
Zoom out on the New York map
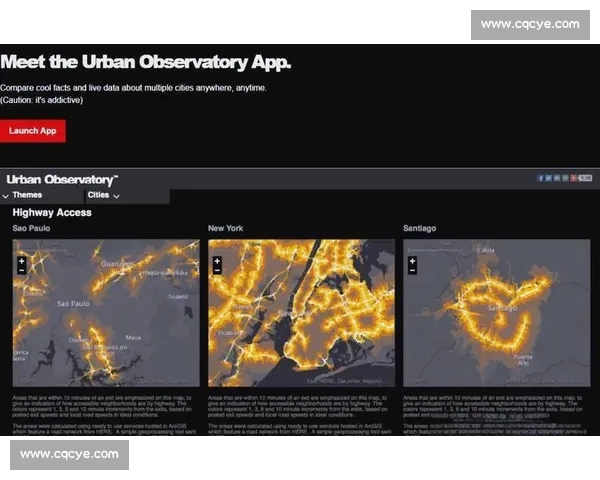point(216,269)
